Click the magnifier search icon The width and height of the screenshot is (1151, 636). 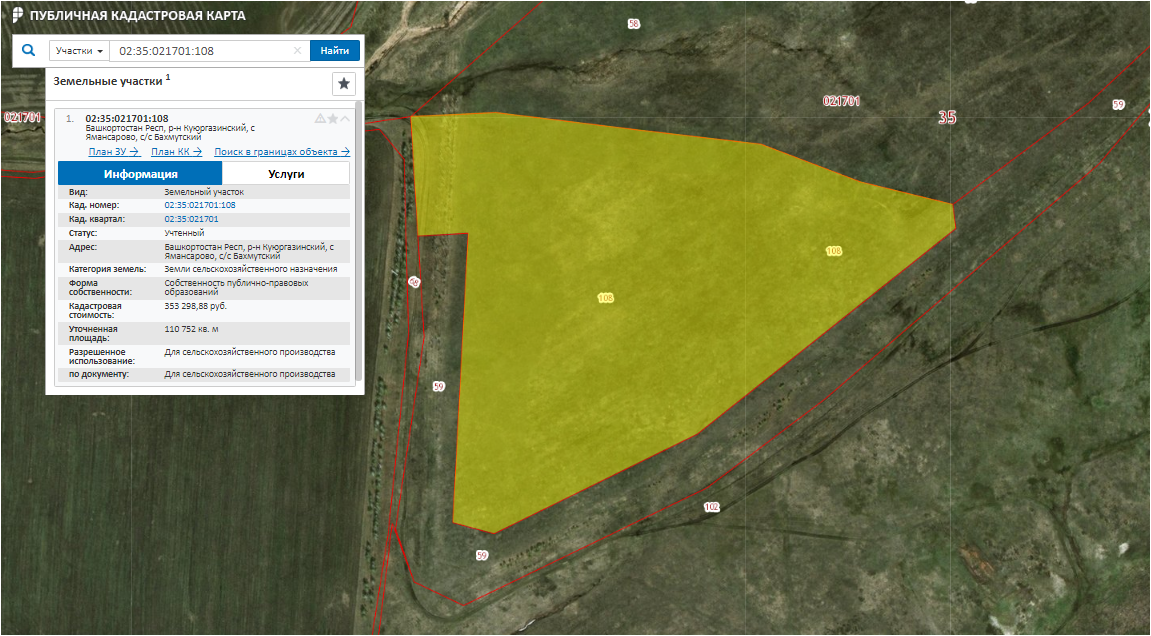tap(28, 50)
